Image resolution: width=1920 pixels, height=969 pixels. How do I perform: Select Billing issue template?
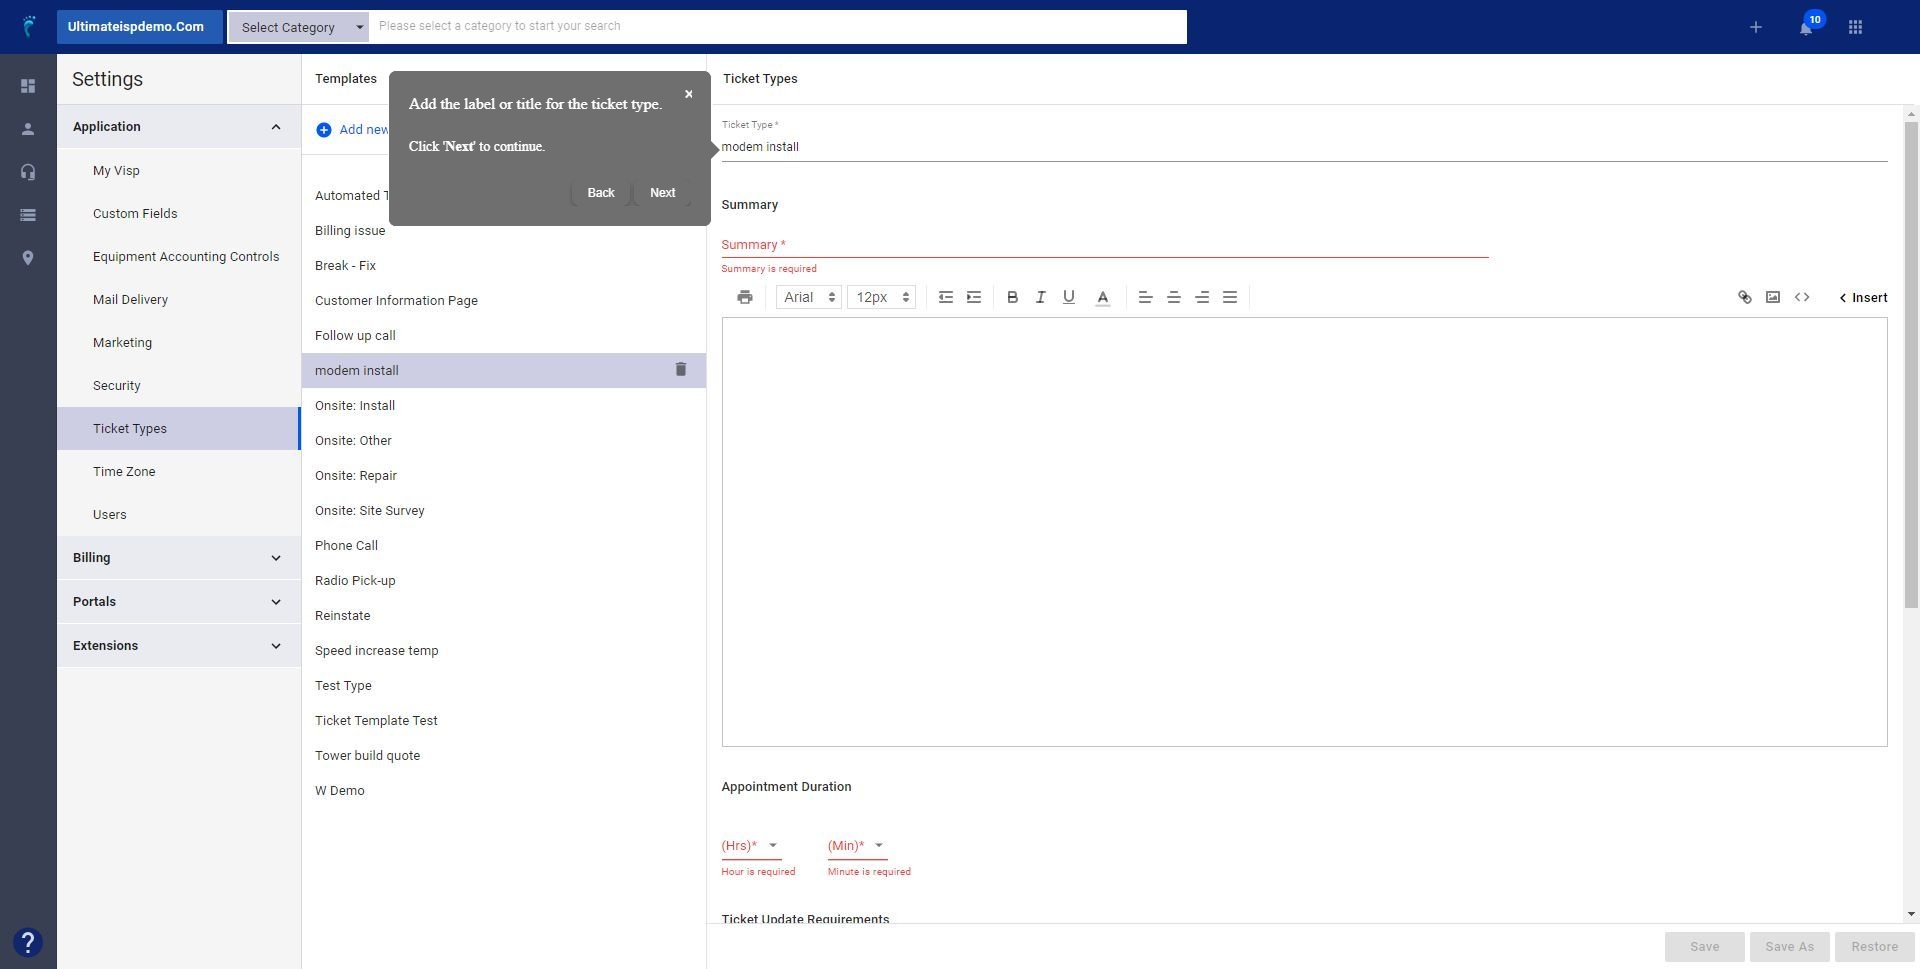[503, 231]
